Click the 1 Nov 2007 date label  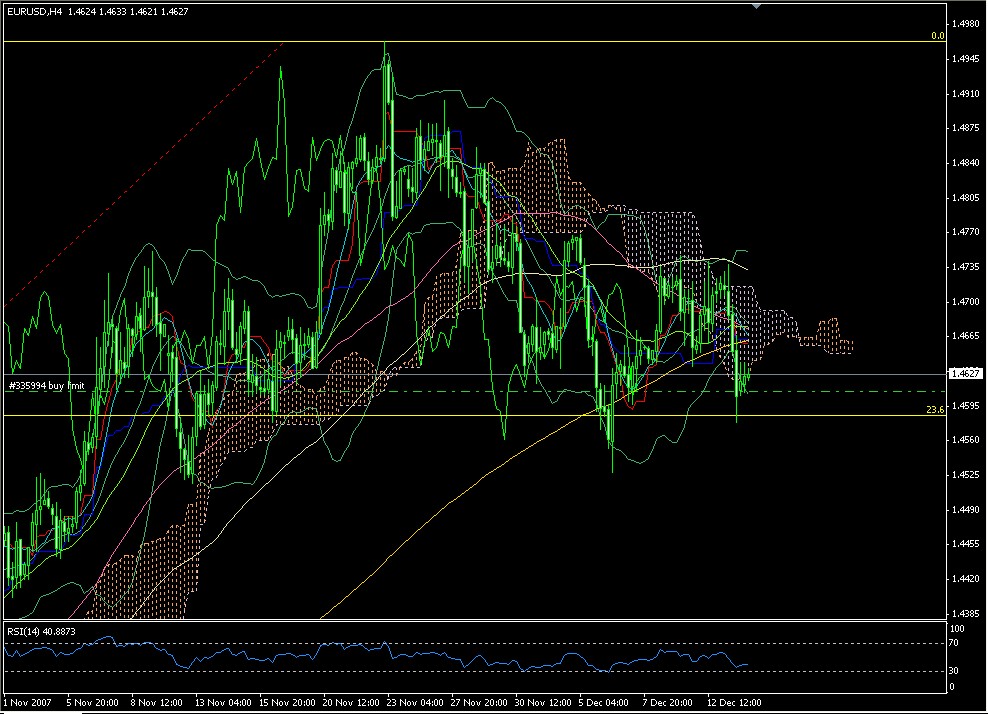[x=28, y=702]
